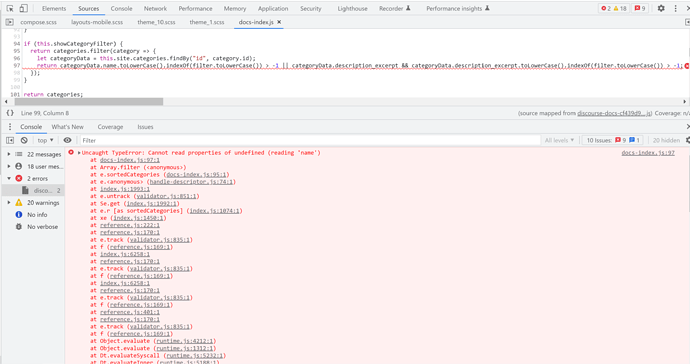Open the Memory panel tab
The height and width of the screenshot is (364, 690).
point(235,8)
